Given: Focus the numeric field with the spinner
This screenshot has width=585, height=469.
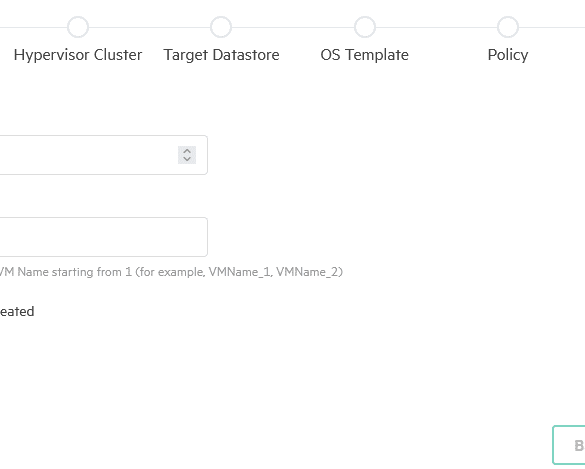Looking at the screenshot, I should (103, 155).
